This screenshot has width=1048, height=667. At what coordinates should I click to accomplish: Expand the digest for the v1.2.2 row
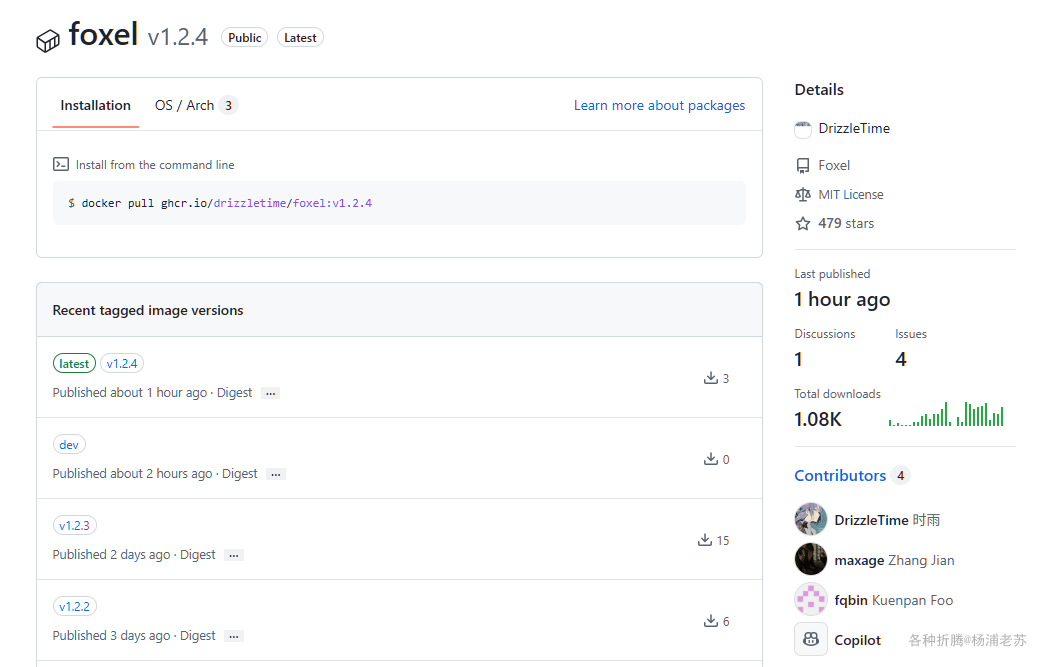coord(234,636)
